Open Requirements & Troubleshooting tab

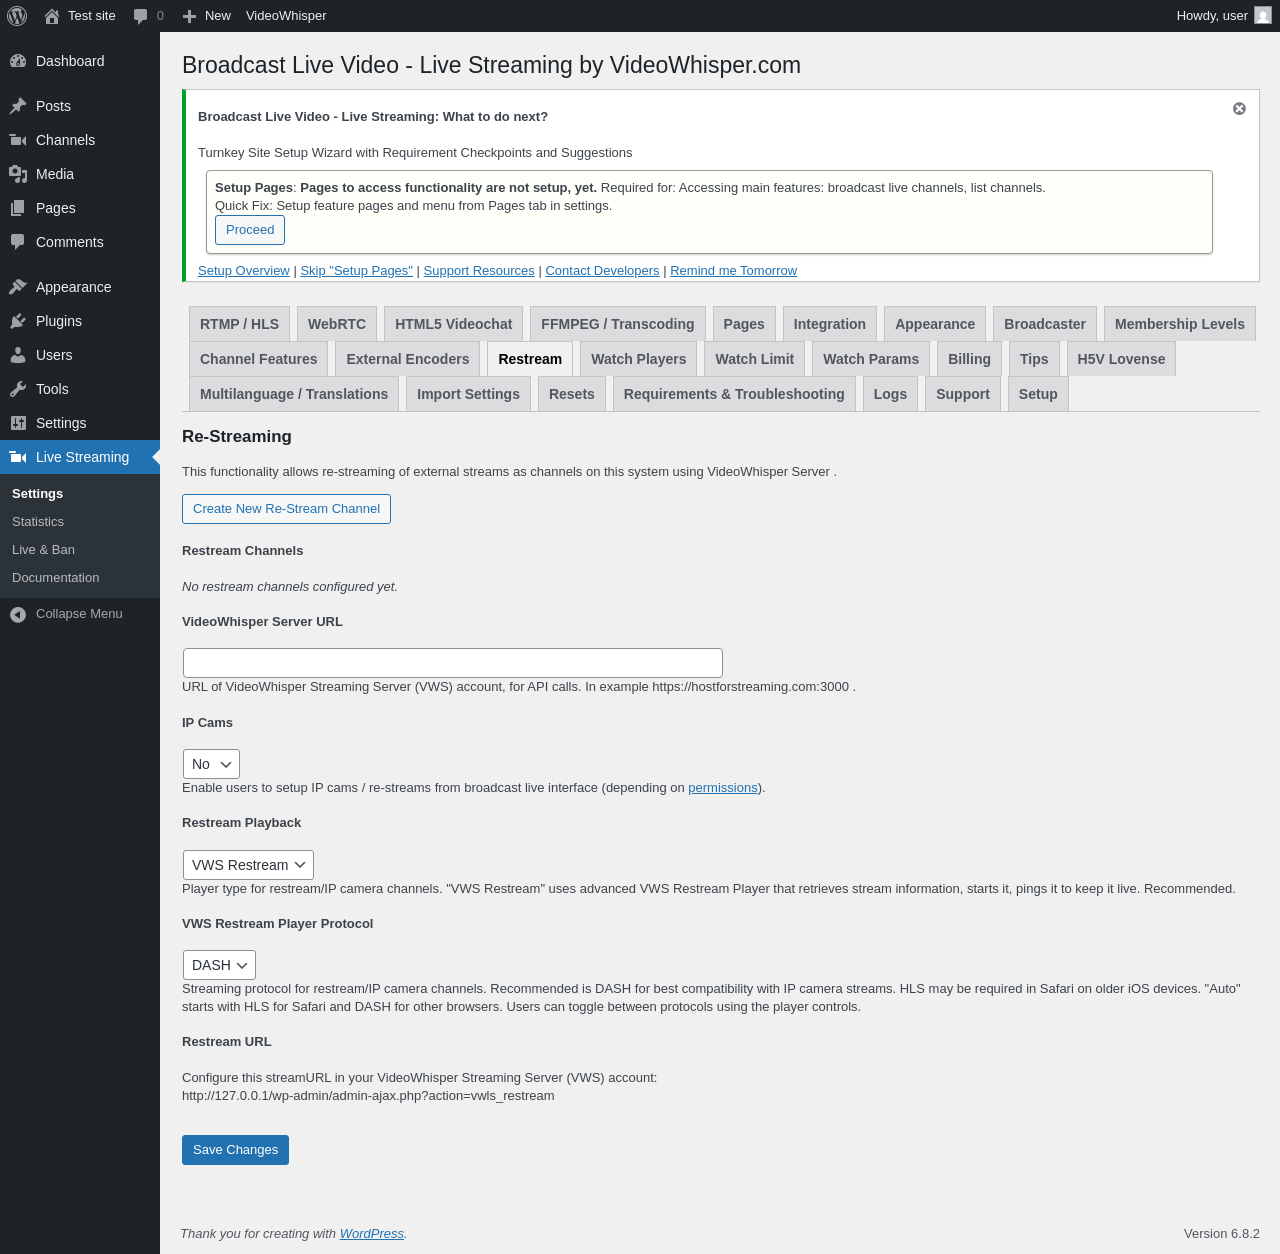click(734, 394)
